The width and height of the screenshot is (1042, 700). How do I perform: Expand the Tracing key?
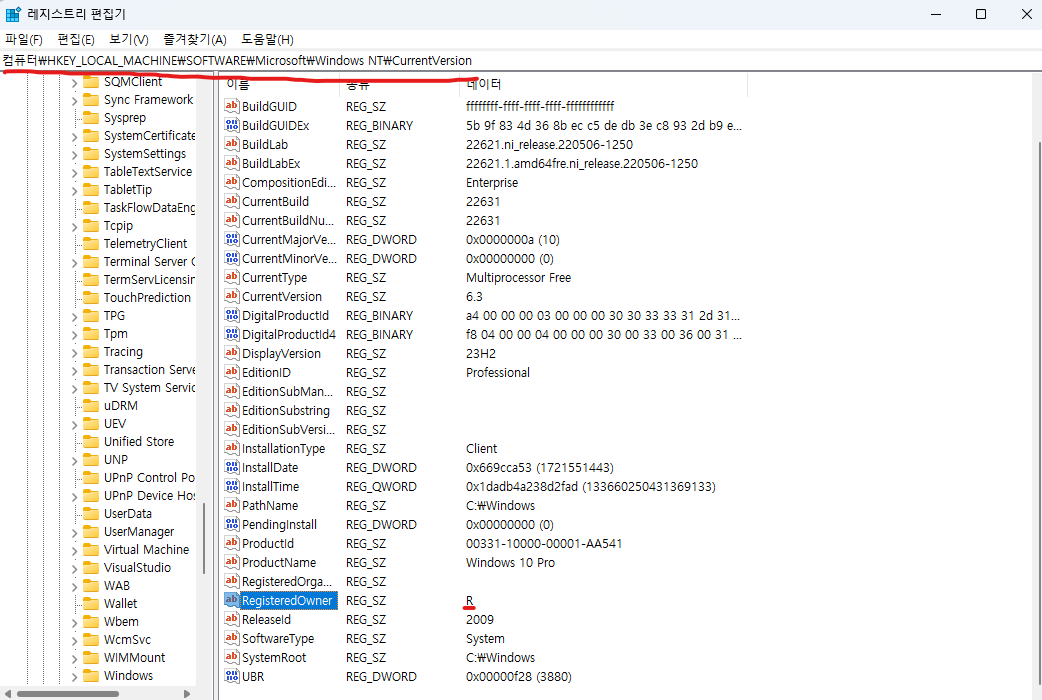click(74, 353)
